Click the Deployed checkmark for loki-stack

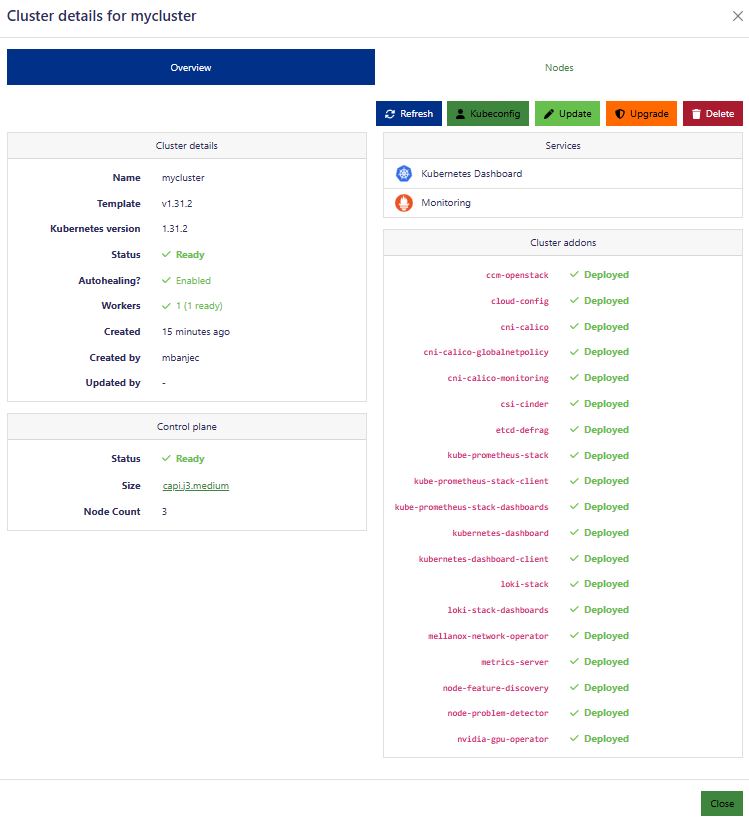(574, 584)
